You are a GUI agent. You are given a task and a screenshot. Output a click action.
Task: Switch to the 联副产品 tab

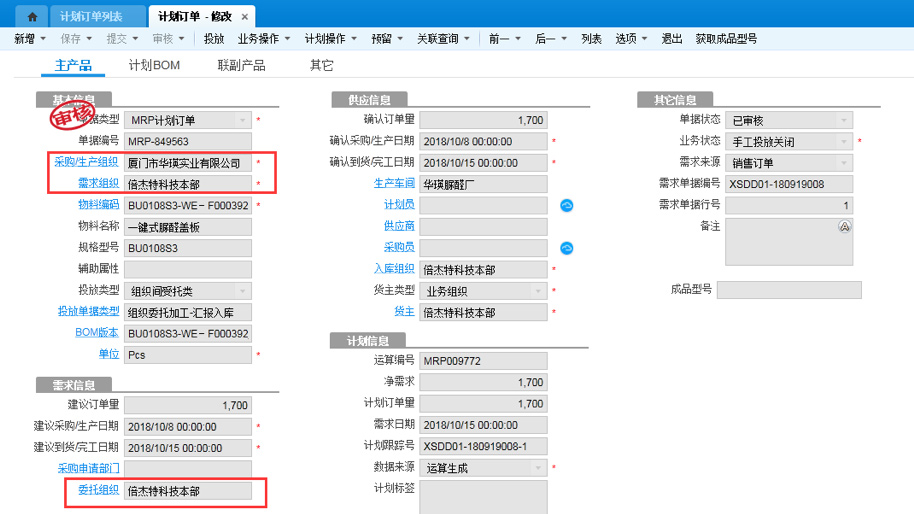(x=241, y=65)
